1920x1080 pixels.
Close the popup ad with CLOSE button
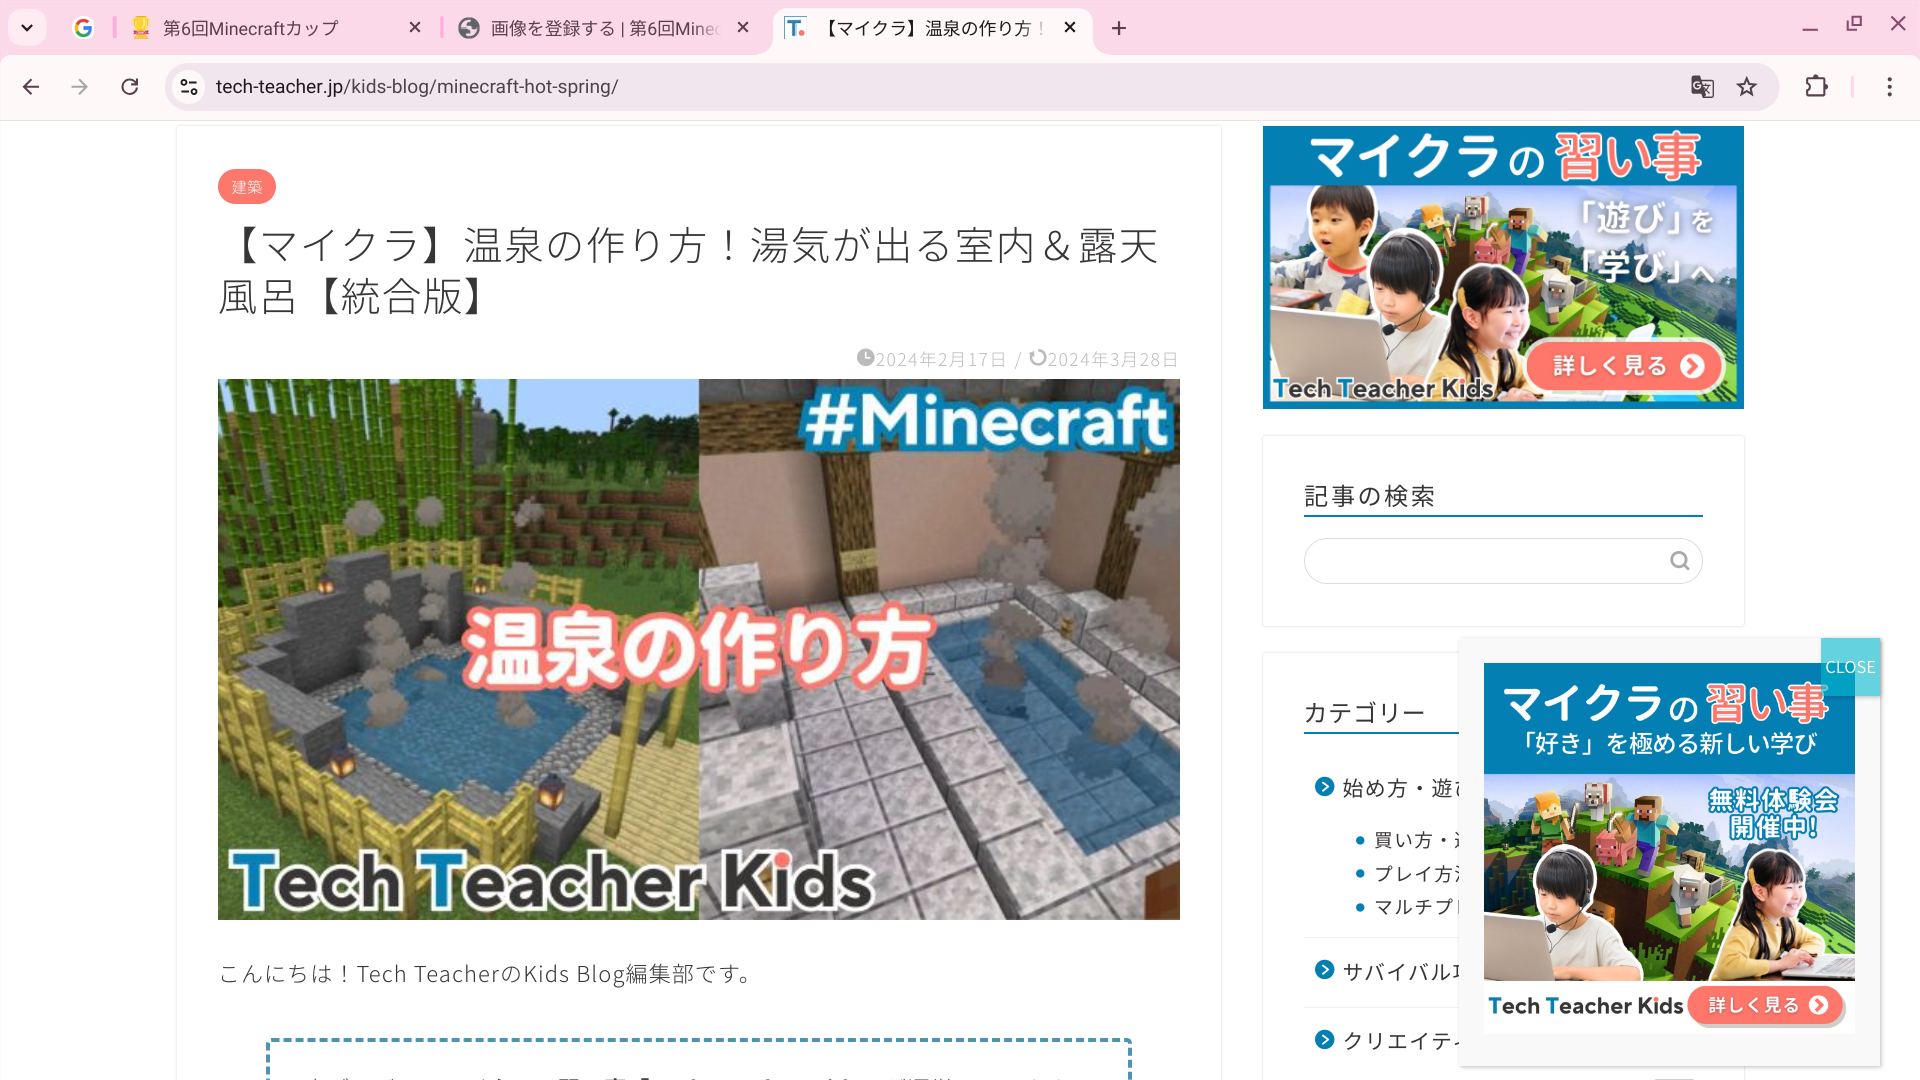click(1850, 667)
